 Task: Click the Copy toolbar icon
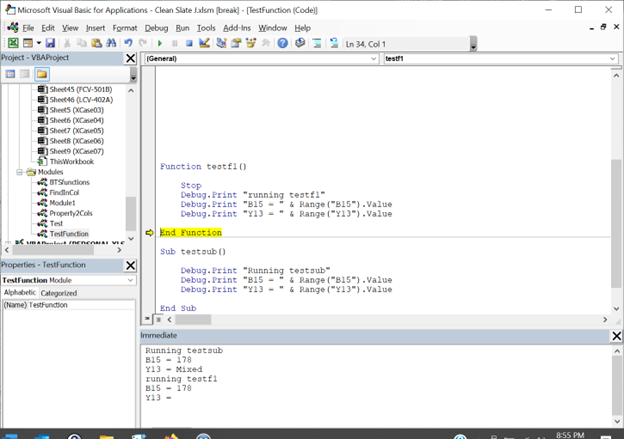tap(82, 43)
